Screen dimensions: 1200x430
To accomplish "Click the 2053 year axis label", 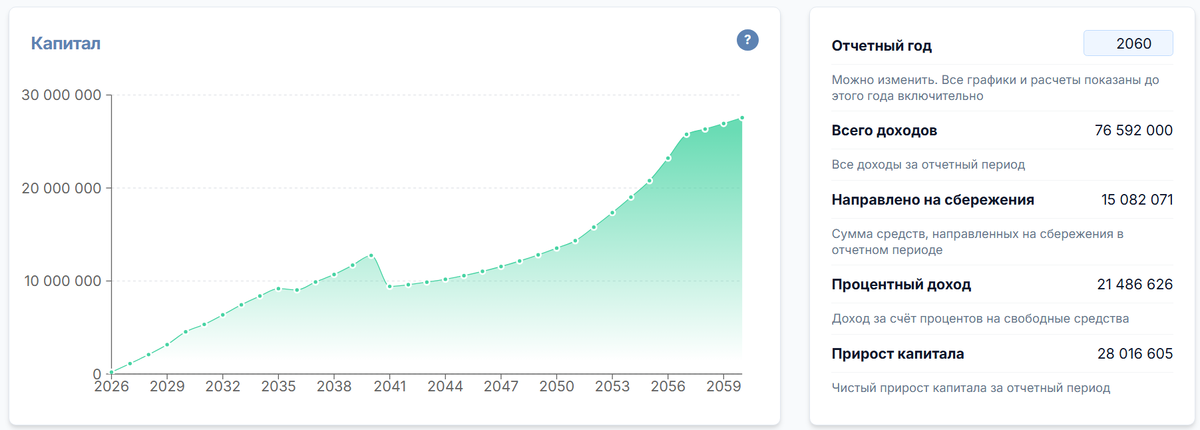I will pos(613,387).
